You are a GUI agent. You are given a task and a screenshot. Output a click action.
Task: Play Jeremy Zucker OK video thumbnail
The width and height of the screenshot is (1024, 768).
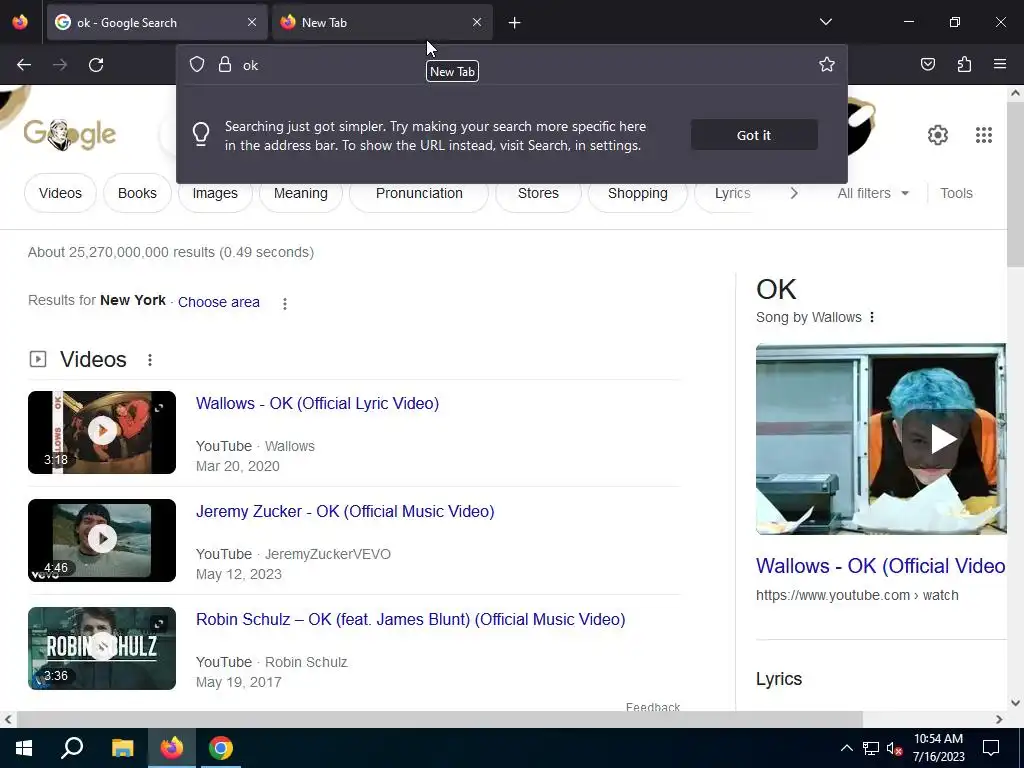102,540
